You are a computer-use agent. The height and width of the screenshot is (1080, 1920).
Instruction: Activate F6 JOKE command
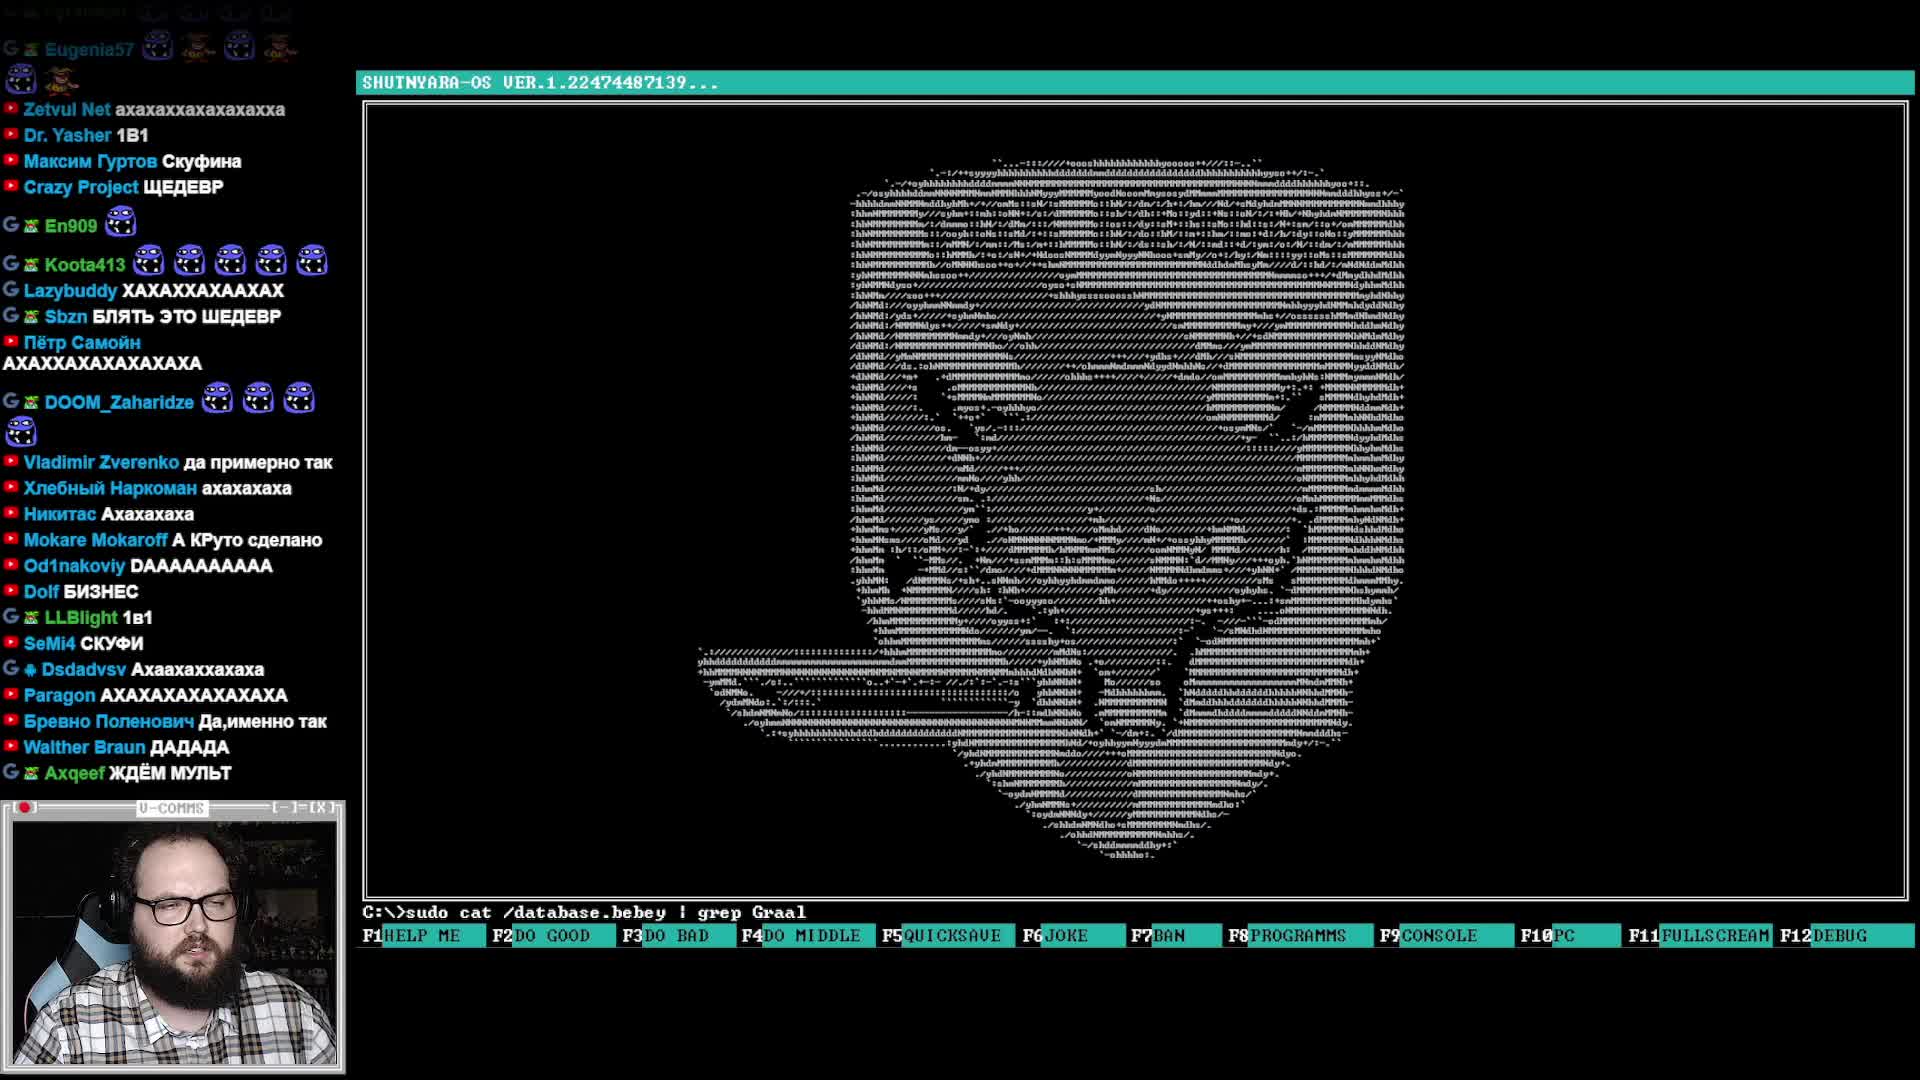pos(1066,936)
